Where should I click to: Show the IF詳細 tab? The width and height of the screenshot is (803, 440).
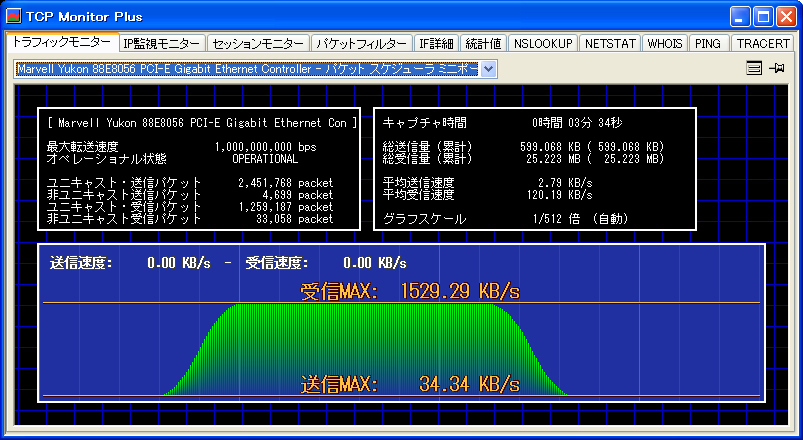point(436,44)
